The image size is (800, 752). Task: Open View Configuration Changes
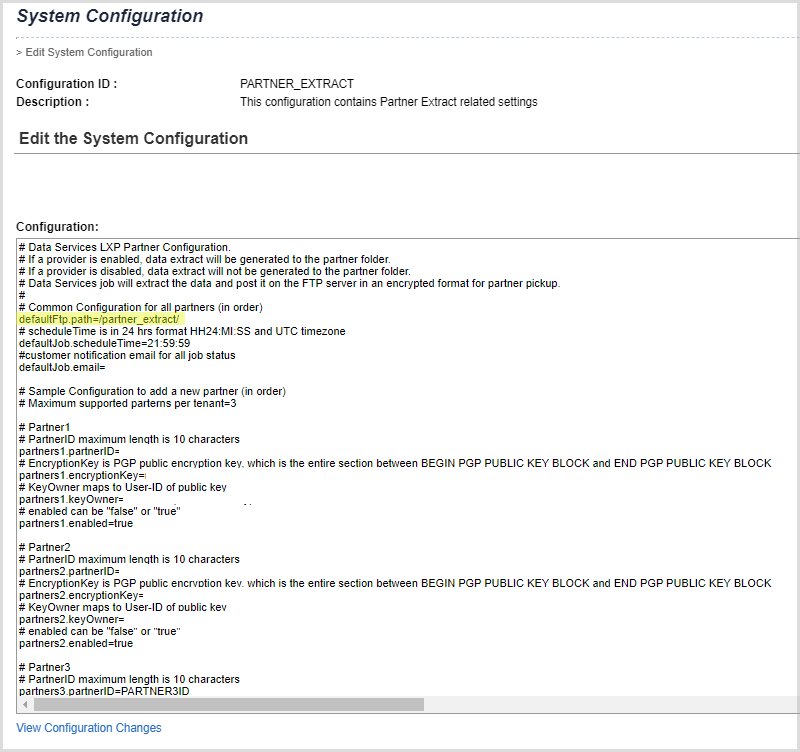coord(88,727)
